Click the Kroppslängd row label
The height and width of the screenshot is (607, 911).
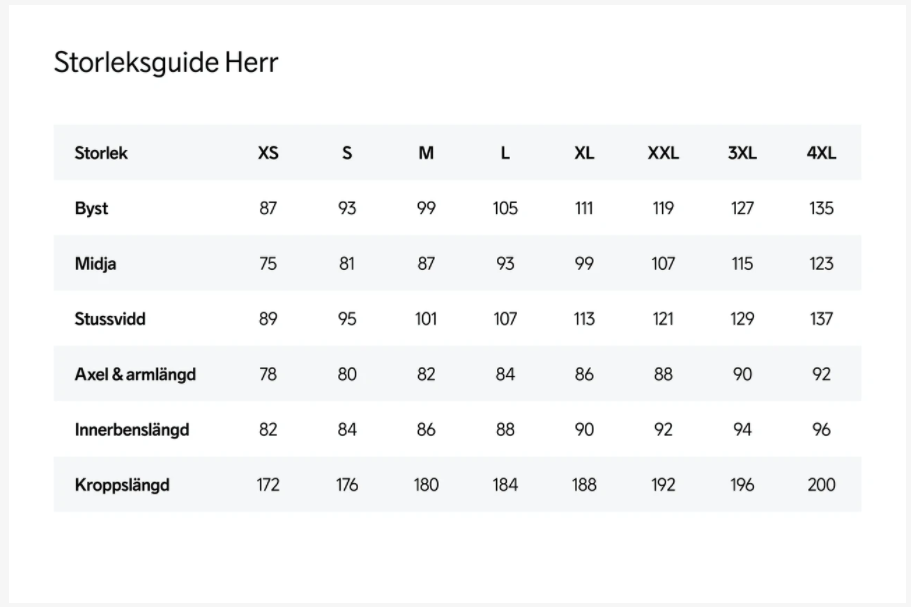click(122, 485)
